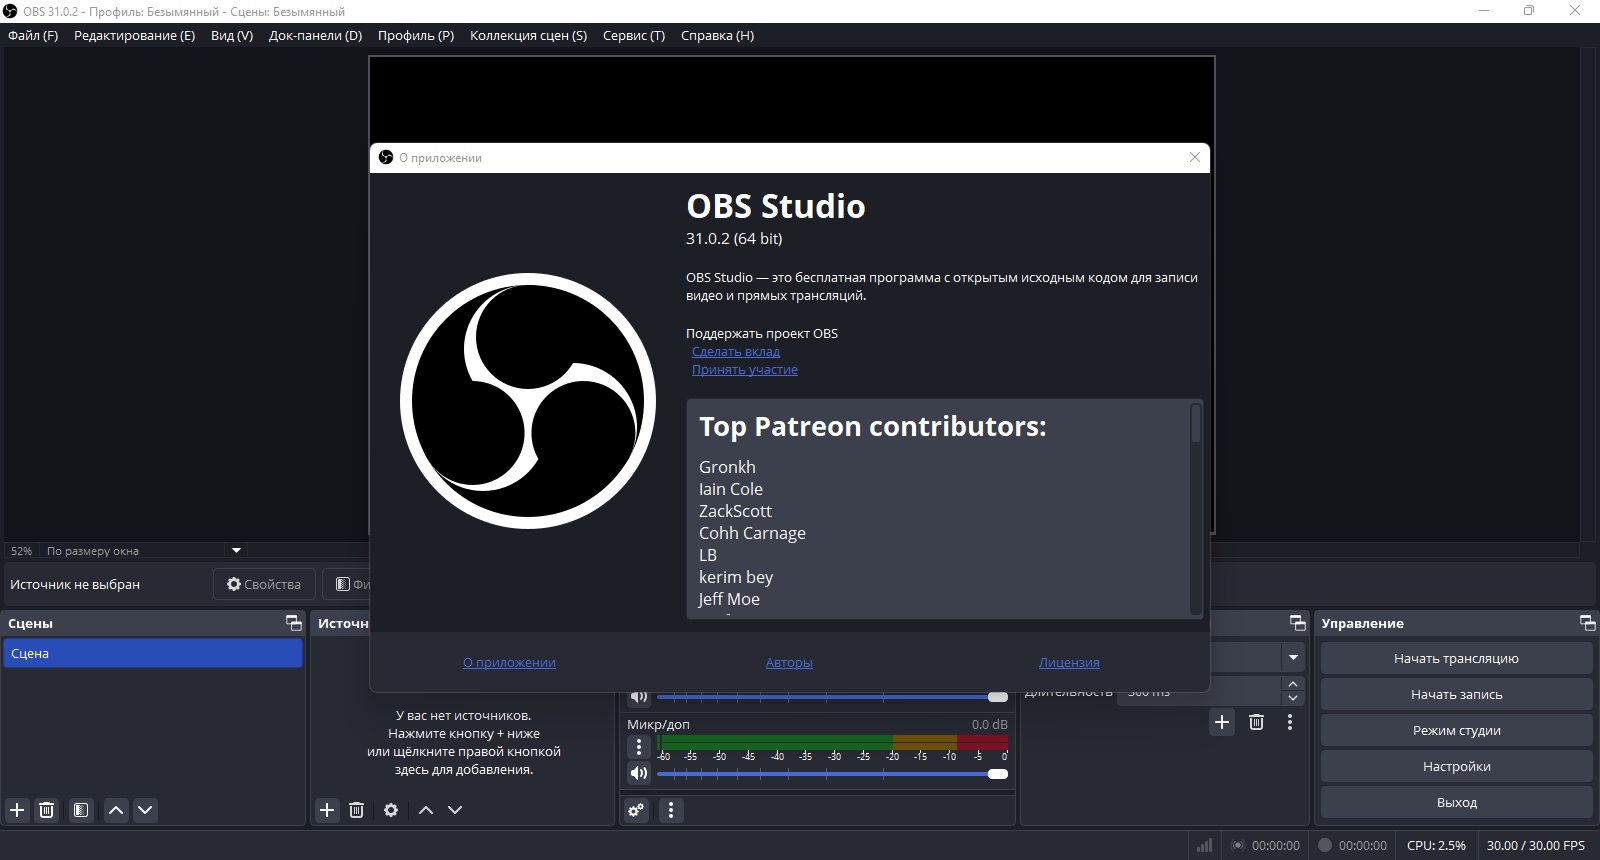The height and width of the screenshot is (860, 1600).
Task: Click the Выход button
Action: pyautogui.click(x=1456, y=802)
